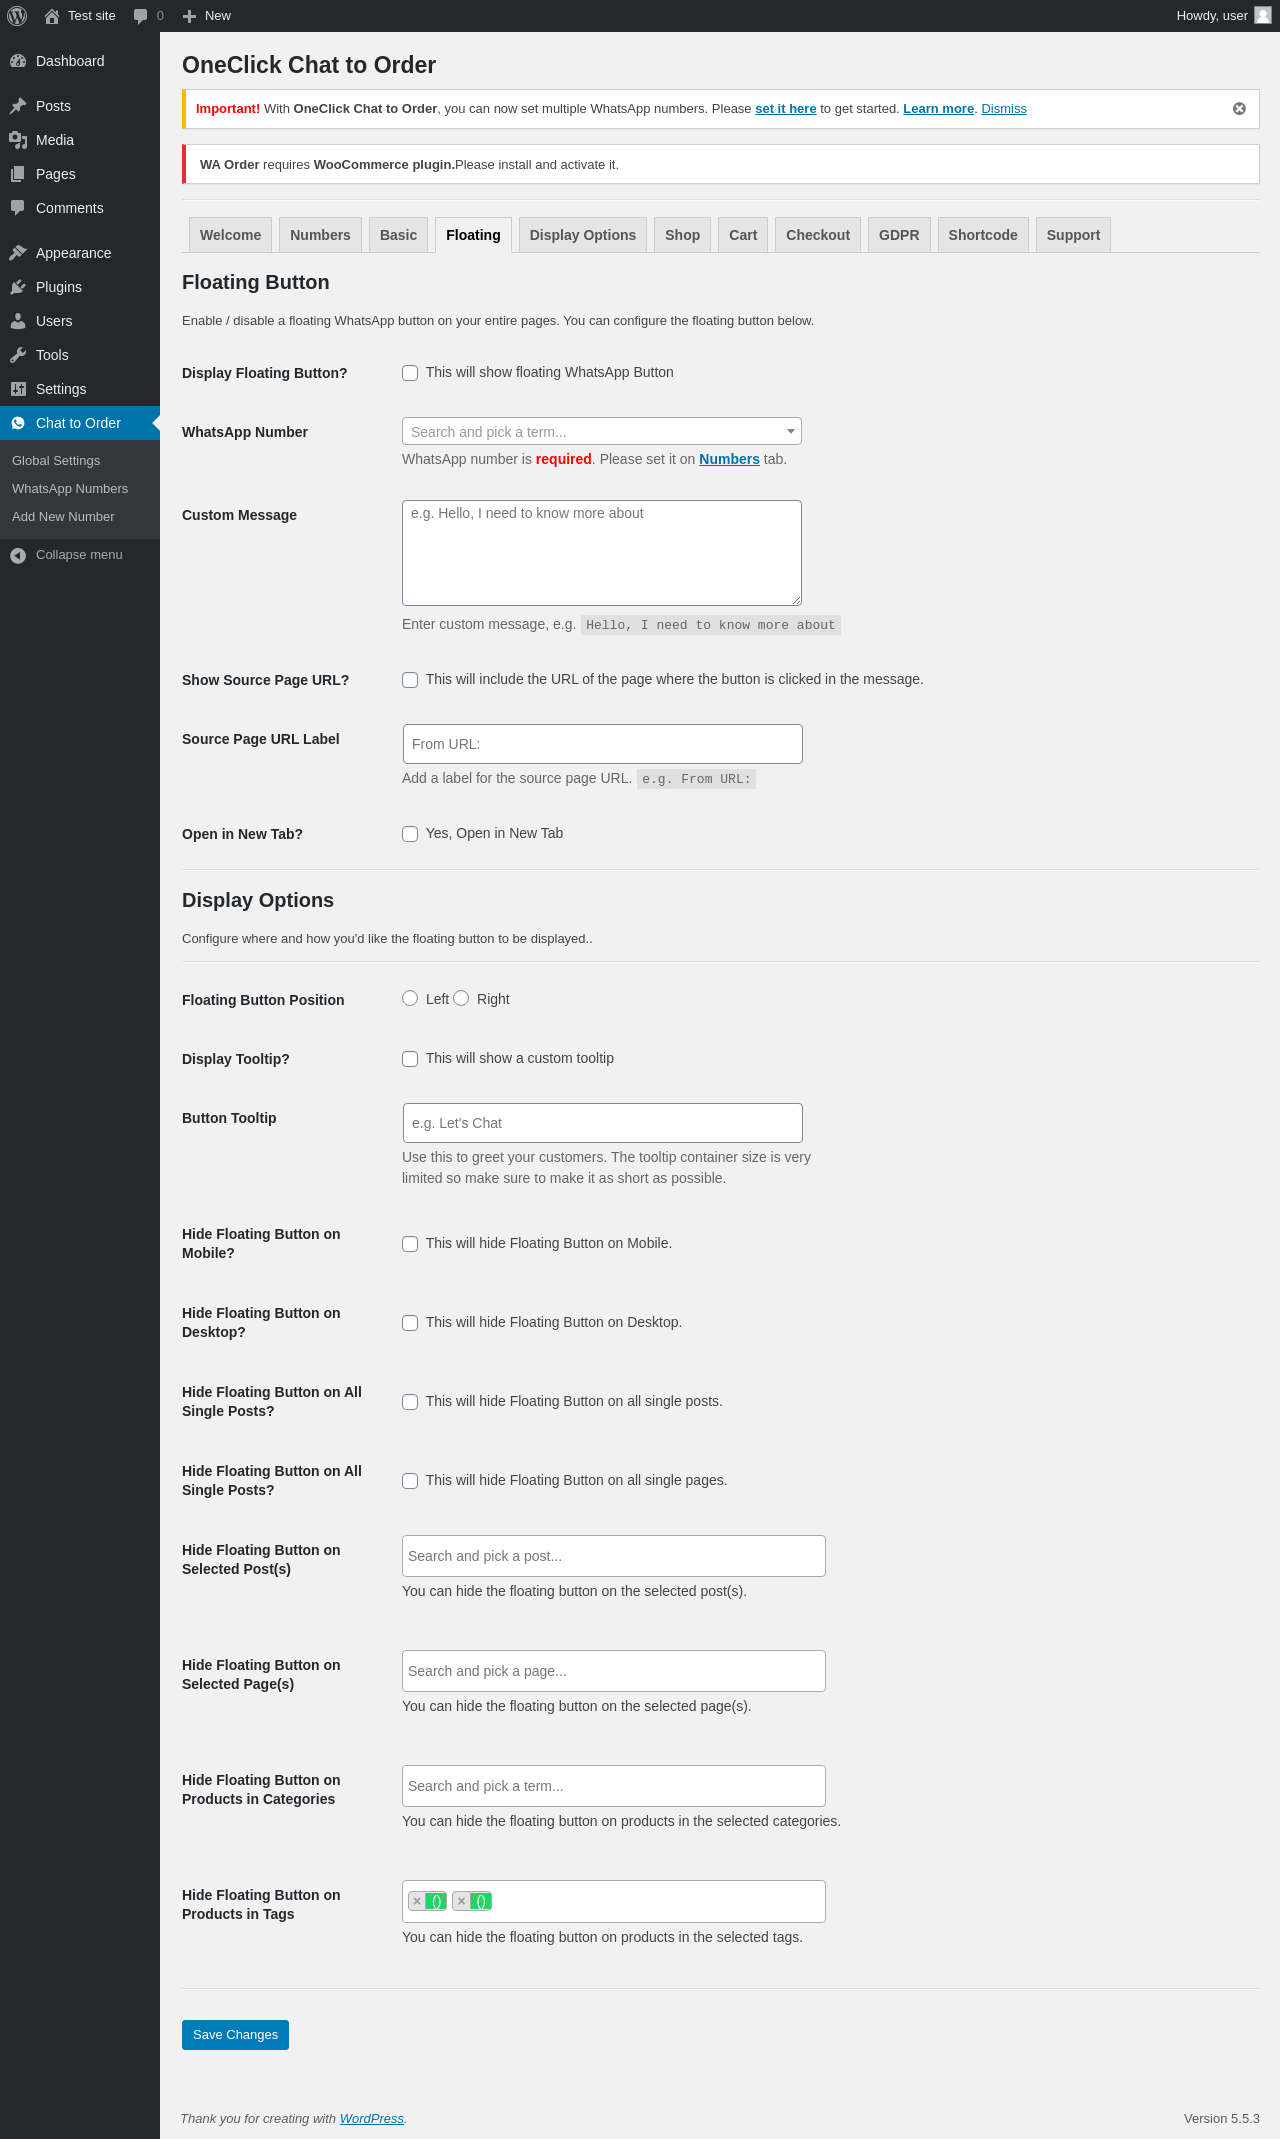The height and width of the screenshot is (2139, 1280).
Task: Open the Learn more link
Action: point(938,109)
